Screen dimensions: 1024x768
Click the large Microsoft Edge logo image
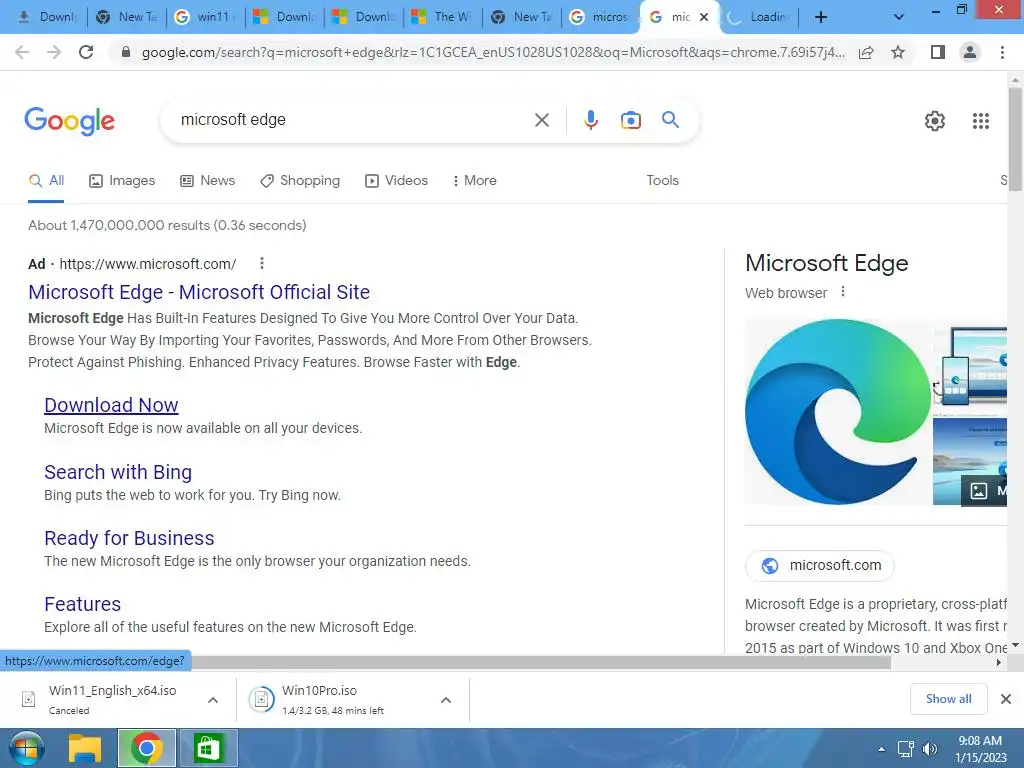point(838,411)
